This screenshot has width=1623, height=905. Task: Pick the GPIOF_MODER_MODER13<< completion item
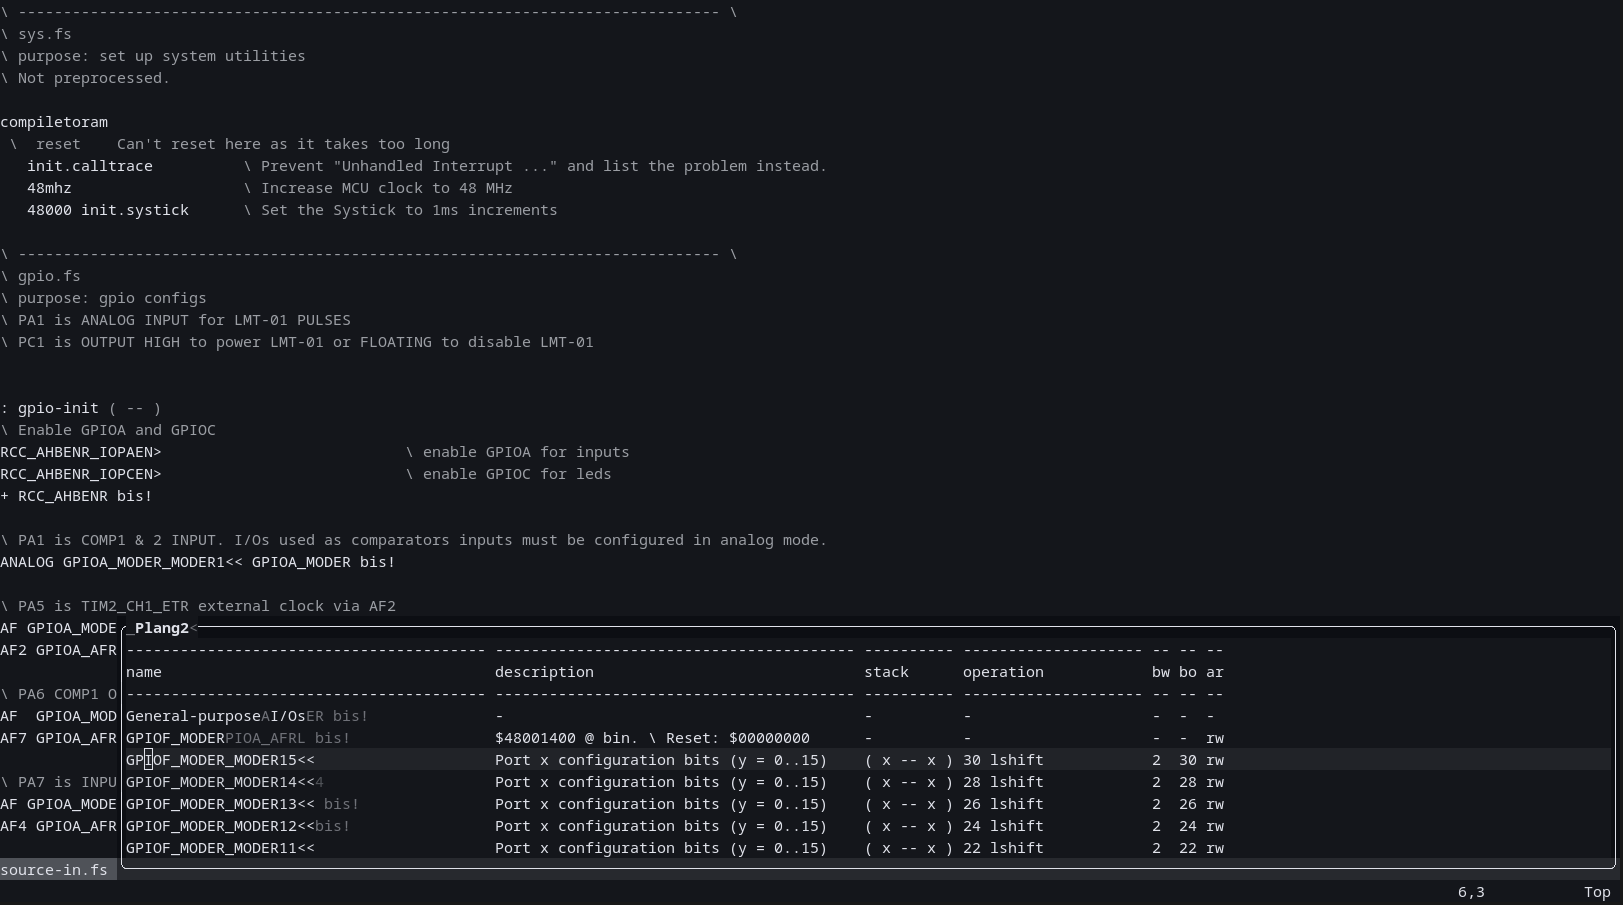pos(220,804)
